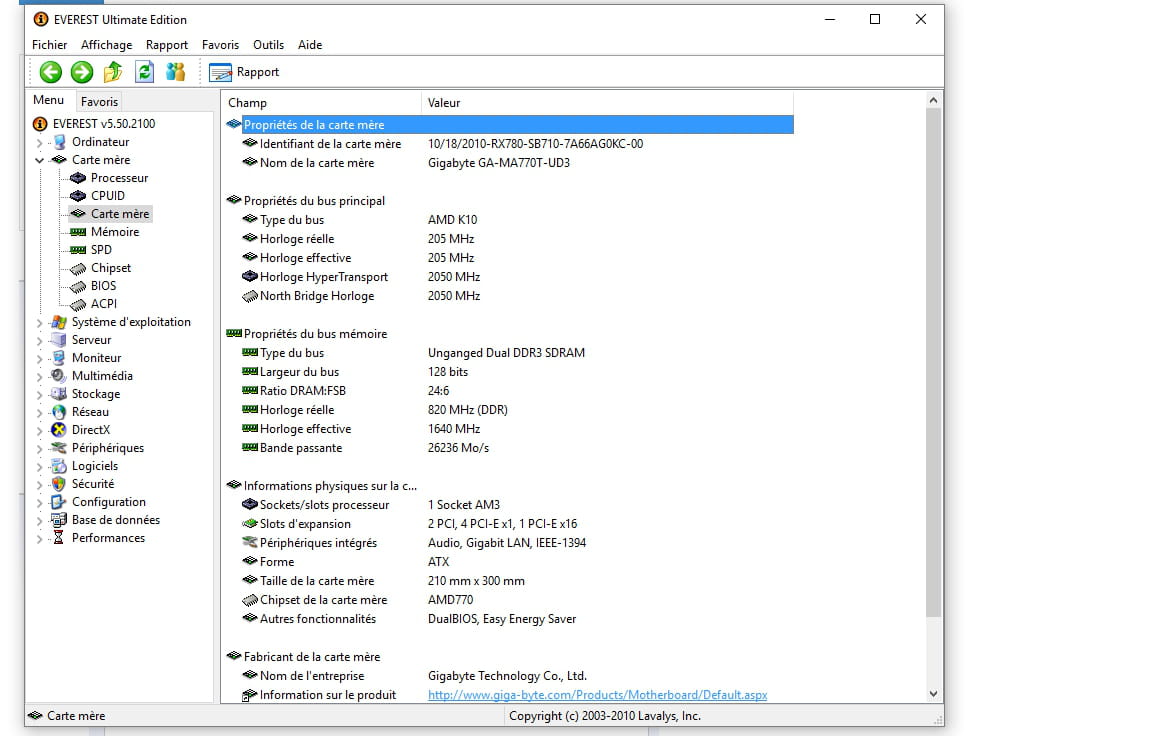The height and width of the screenshot is (736, 1152).
Task: Click the users icon in toolbar
Action: coord(176,72)
